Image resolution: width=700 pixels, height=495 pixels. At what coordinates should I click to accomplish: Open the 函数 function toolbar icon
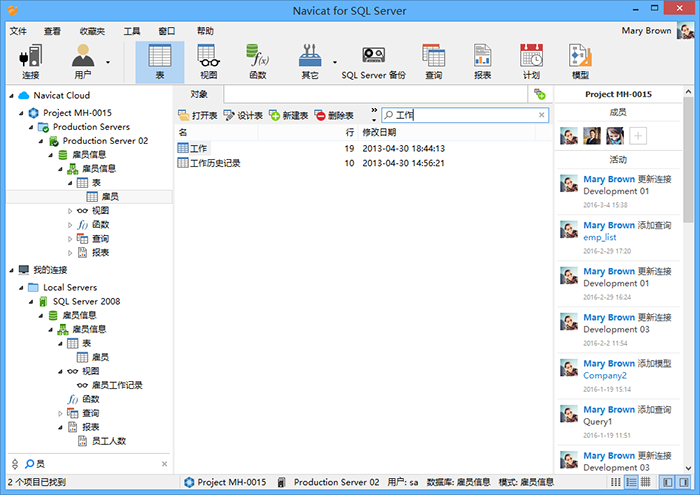pos(258,62)
